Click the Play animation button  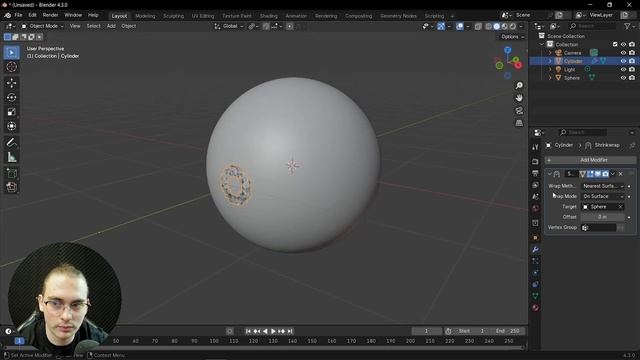tap(273, 331)
